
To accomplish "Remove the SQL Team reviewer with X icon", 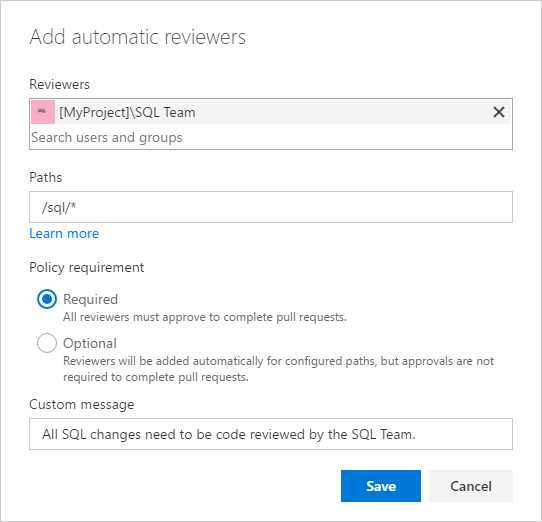I will coord(499,112).
